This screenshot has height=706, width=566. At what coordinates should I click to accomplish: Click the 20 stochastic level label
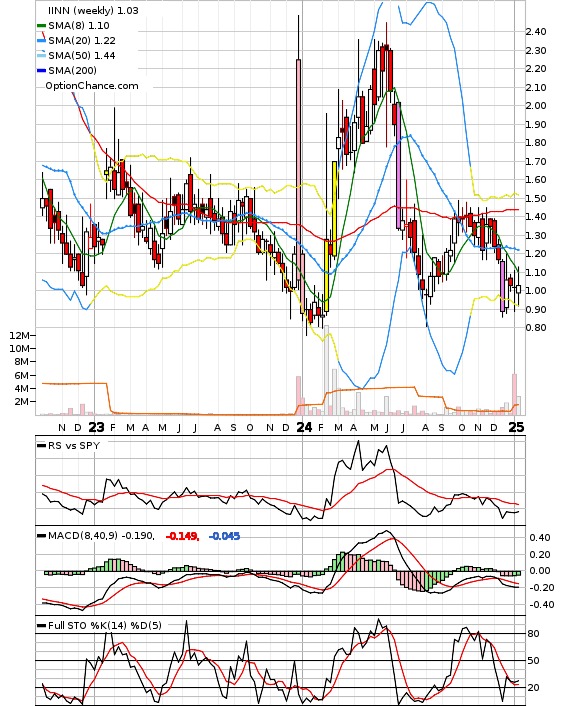click(534, 688)
